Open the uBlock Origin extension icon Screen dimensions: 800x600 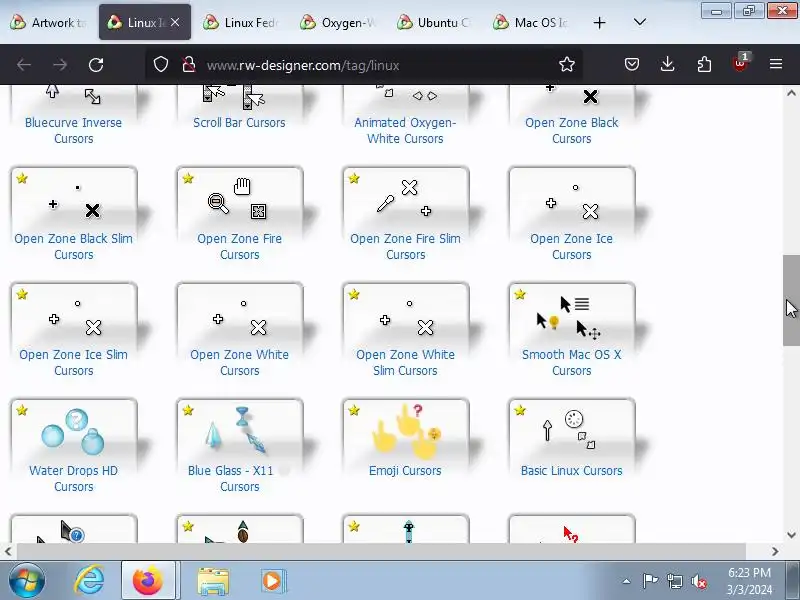(x=740, y=63)
